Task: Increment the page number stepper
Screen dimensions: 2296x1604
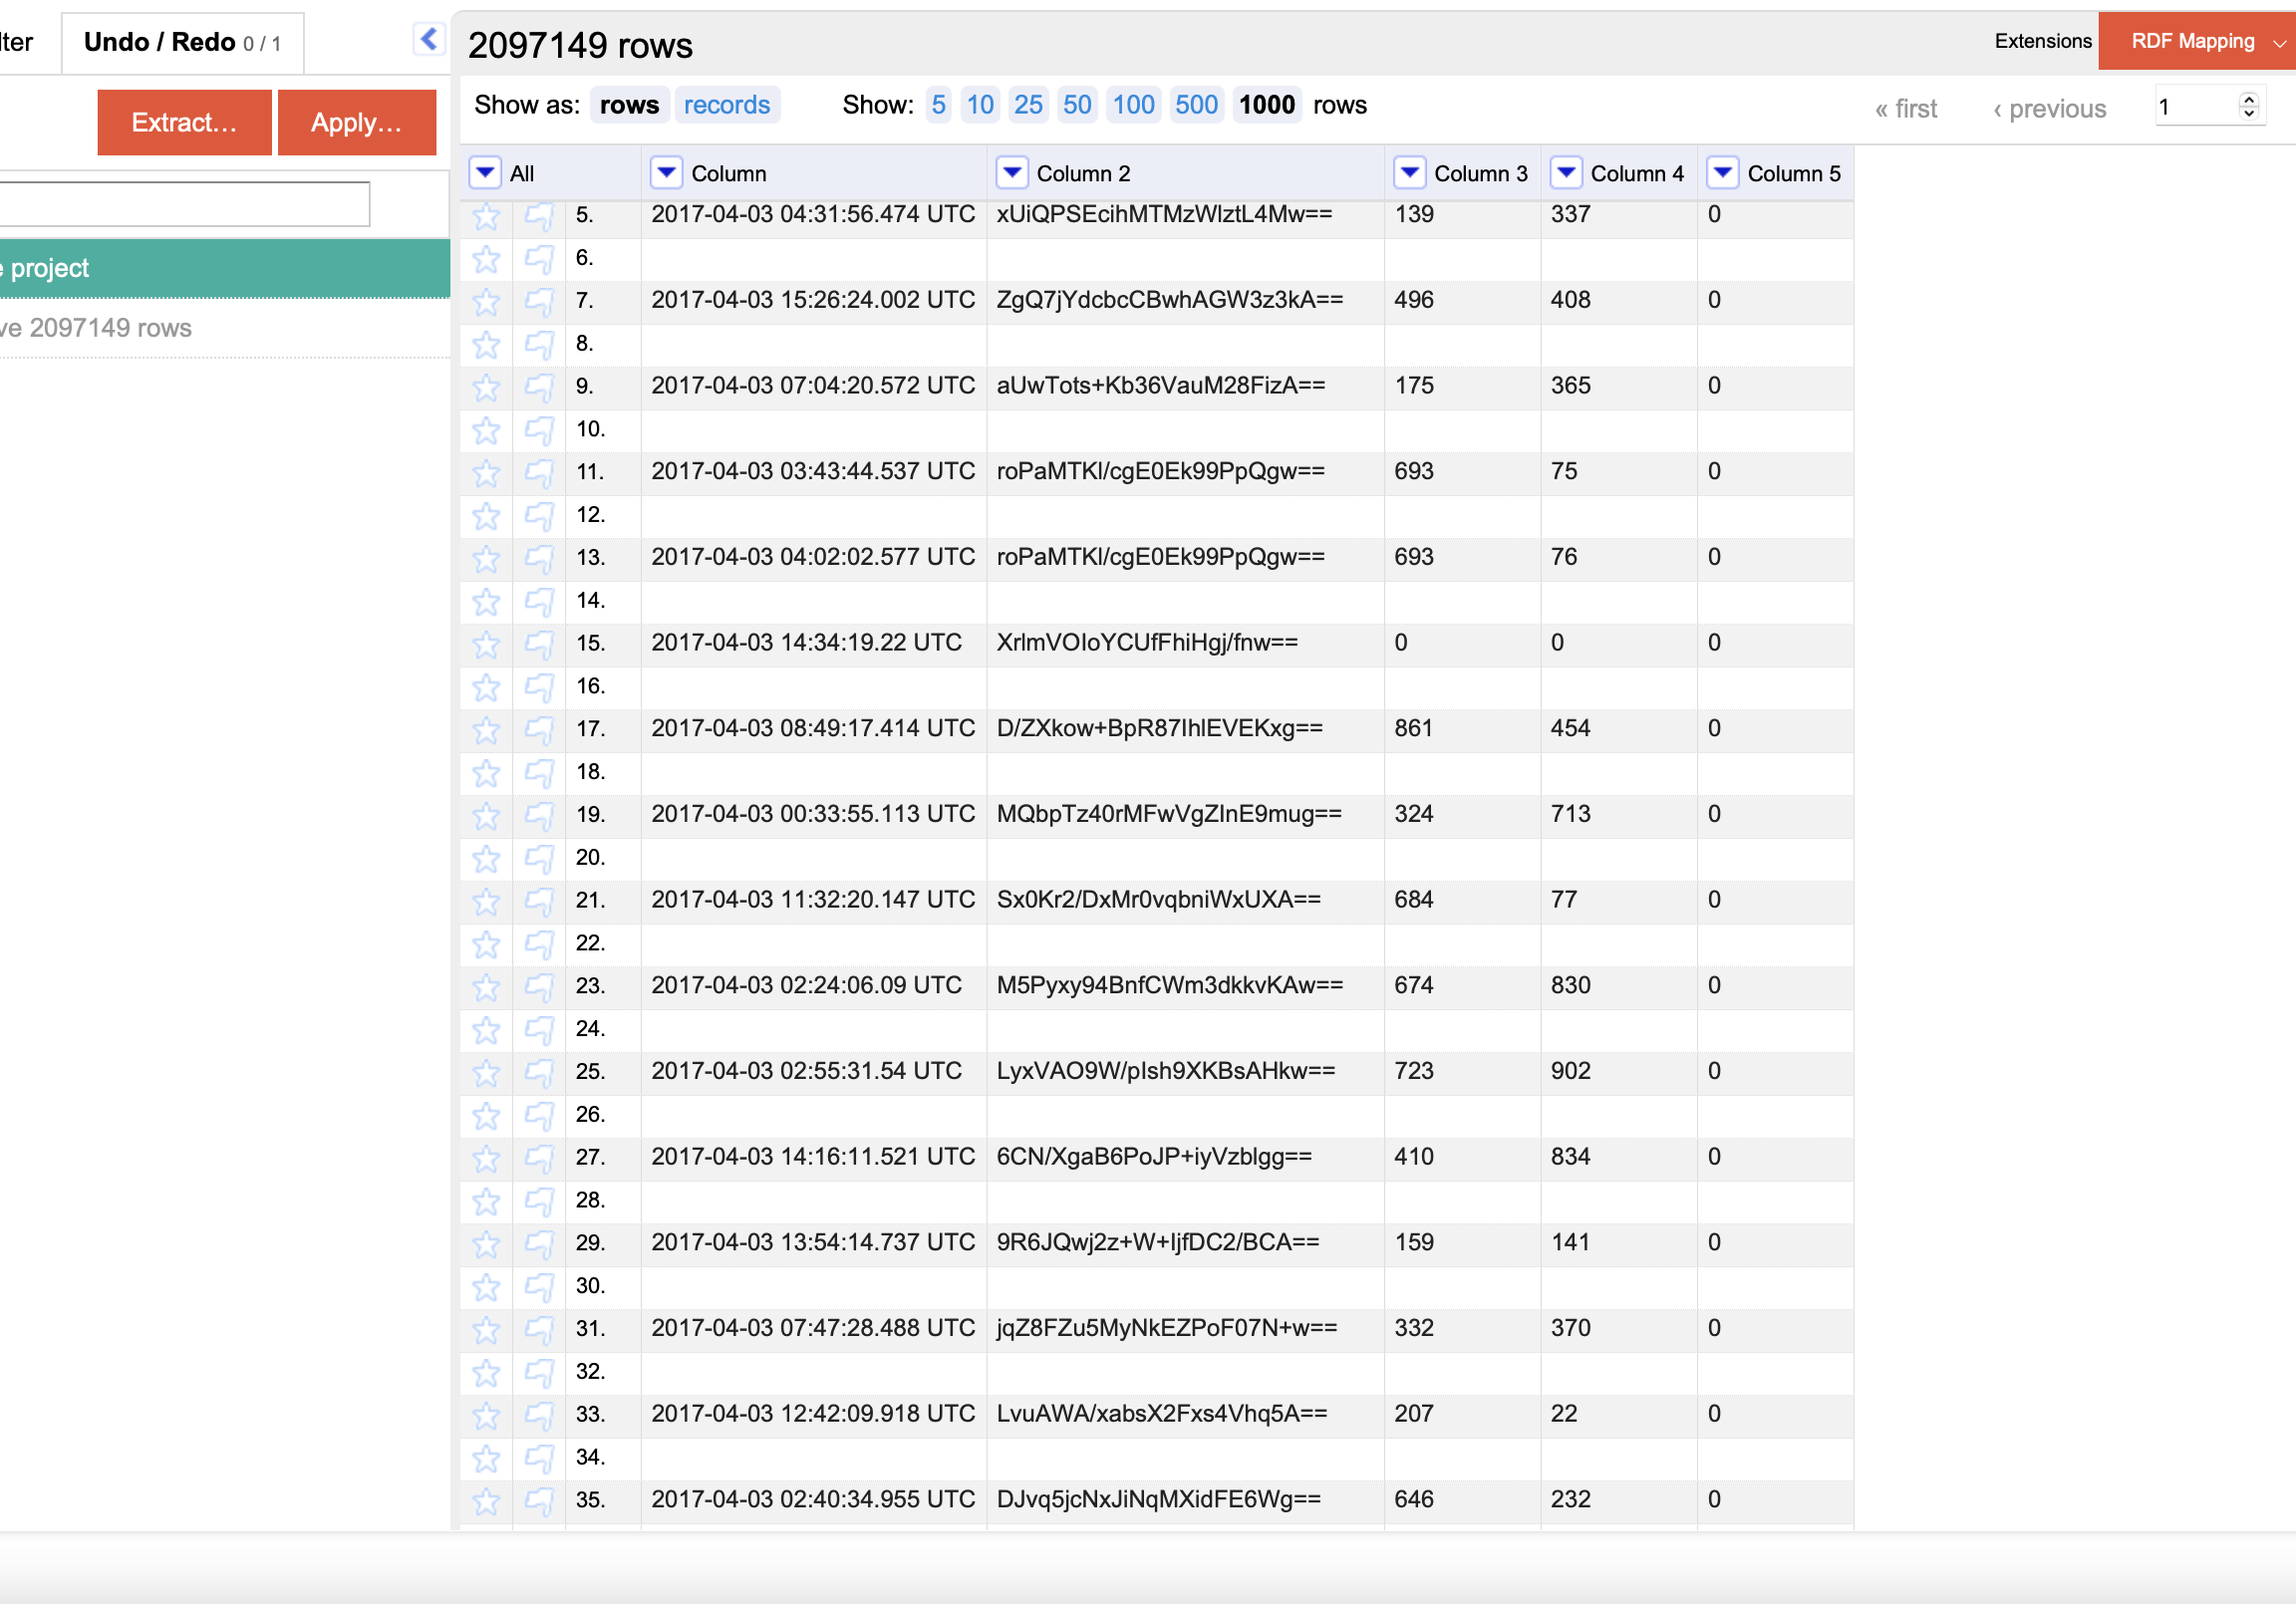Action: coord(2249,99)
